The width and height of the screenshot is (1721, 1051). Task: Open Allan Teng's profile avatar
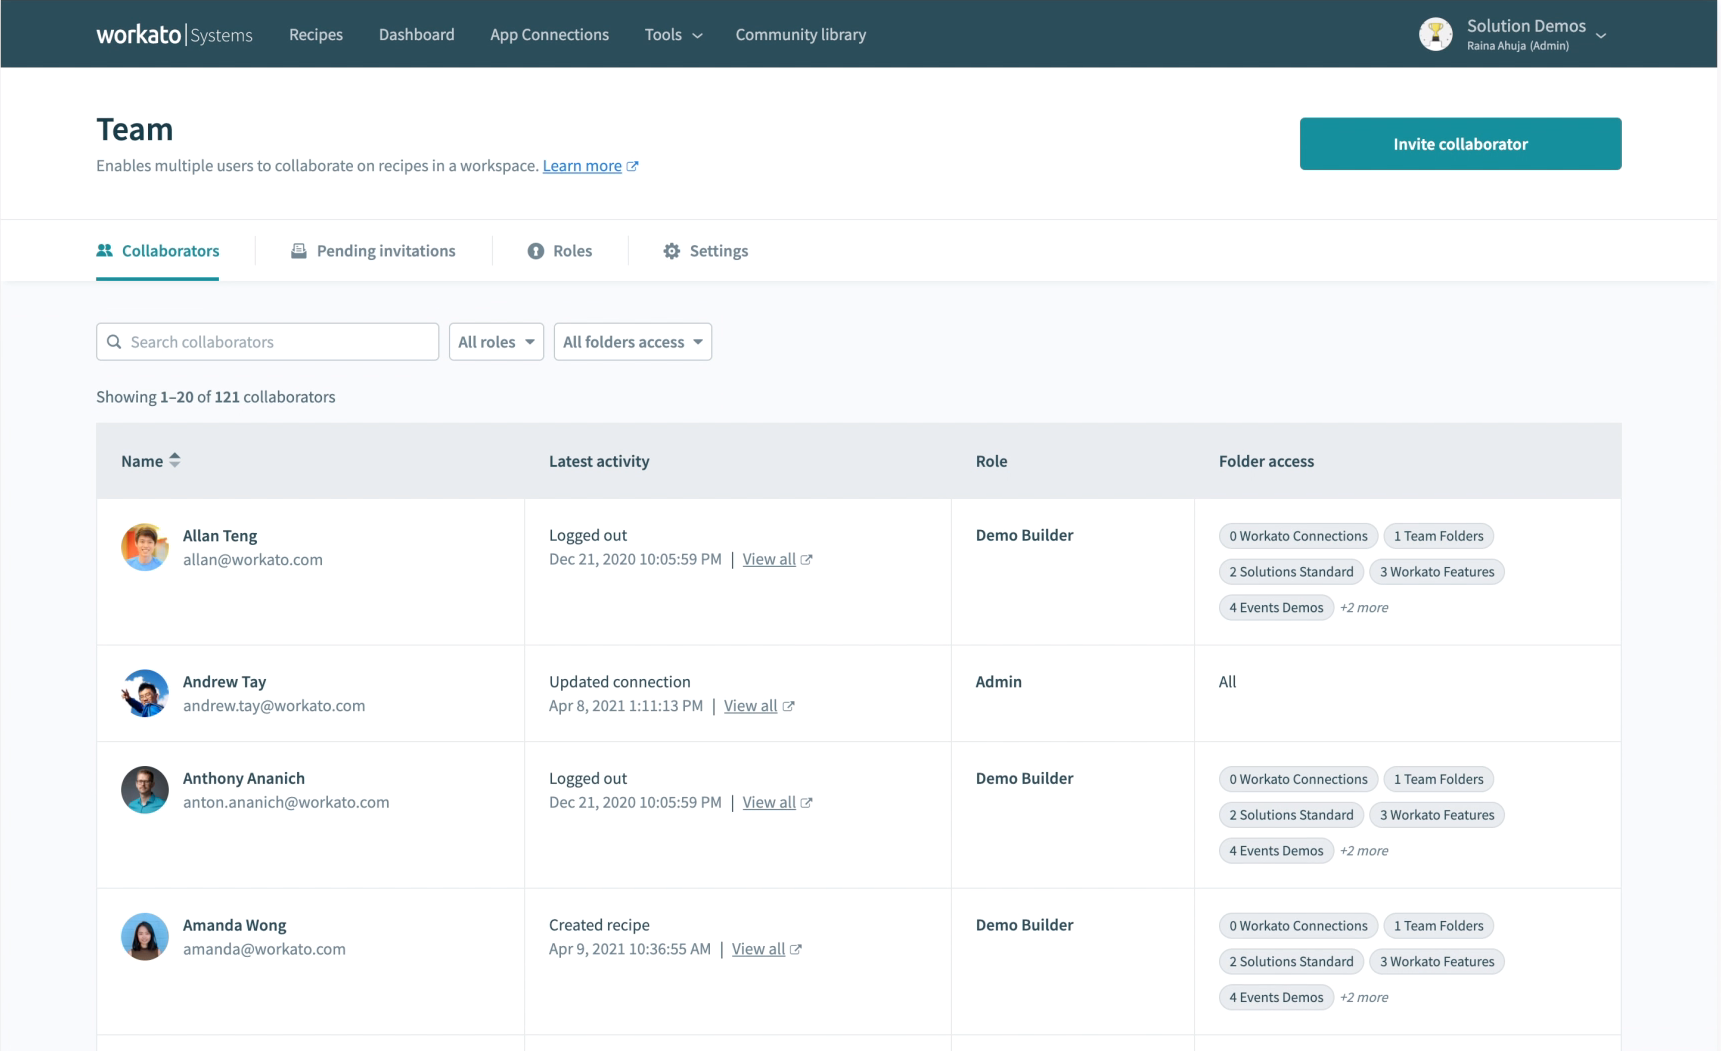click(x=145, y=547)
